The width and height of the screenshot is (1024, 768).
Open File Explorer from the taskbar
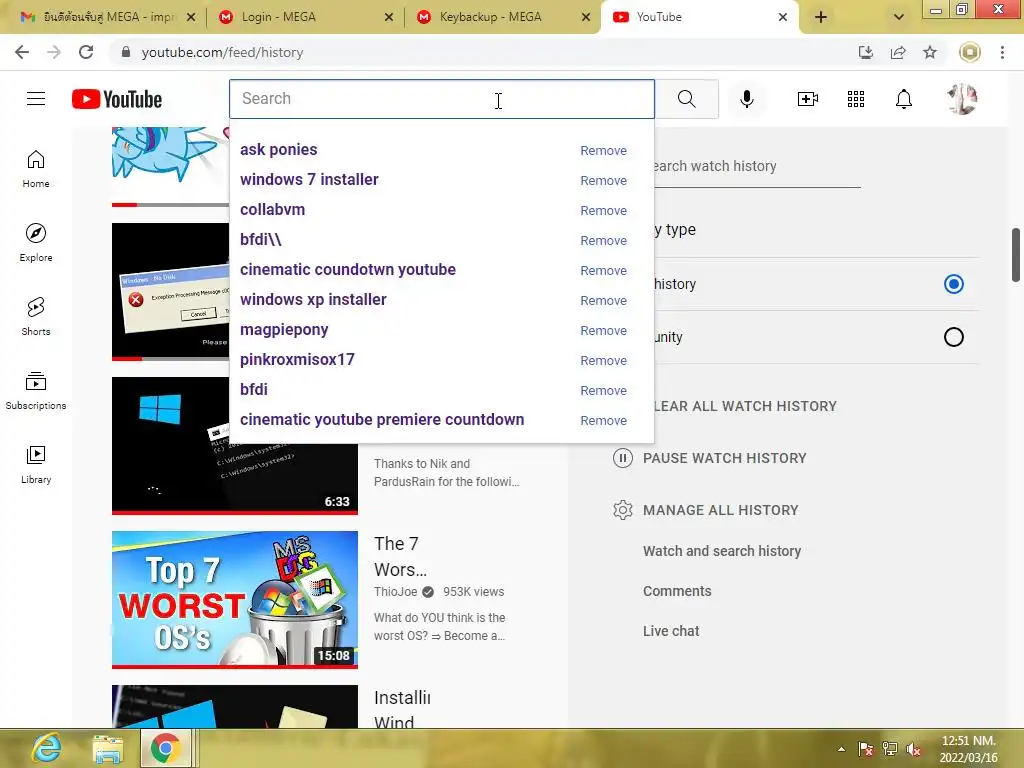pyautogui.click(x=108, y=749)
